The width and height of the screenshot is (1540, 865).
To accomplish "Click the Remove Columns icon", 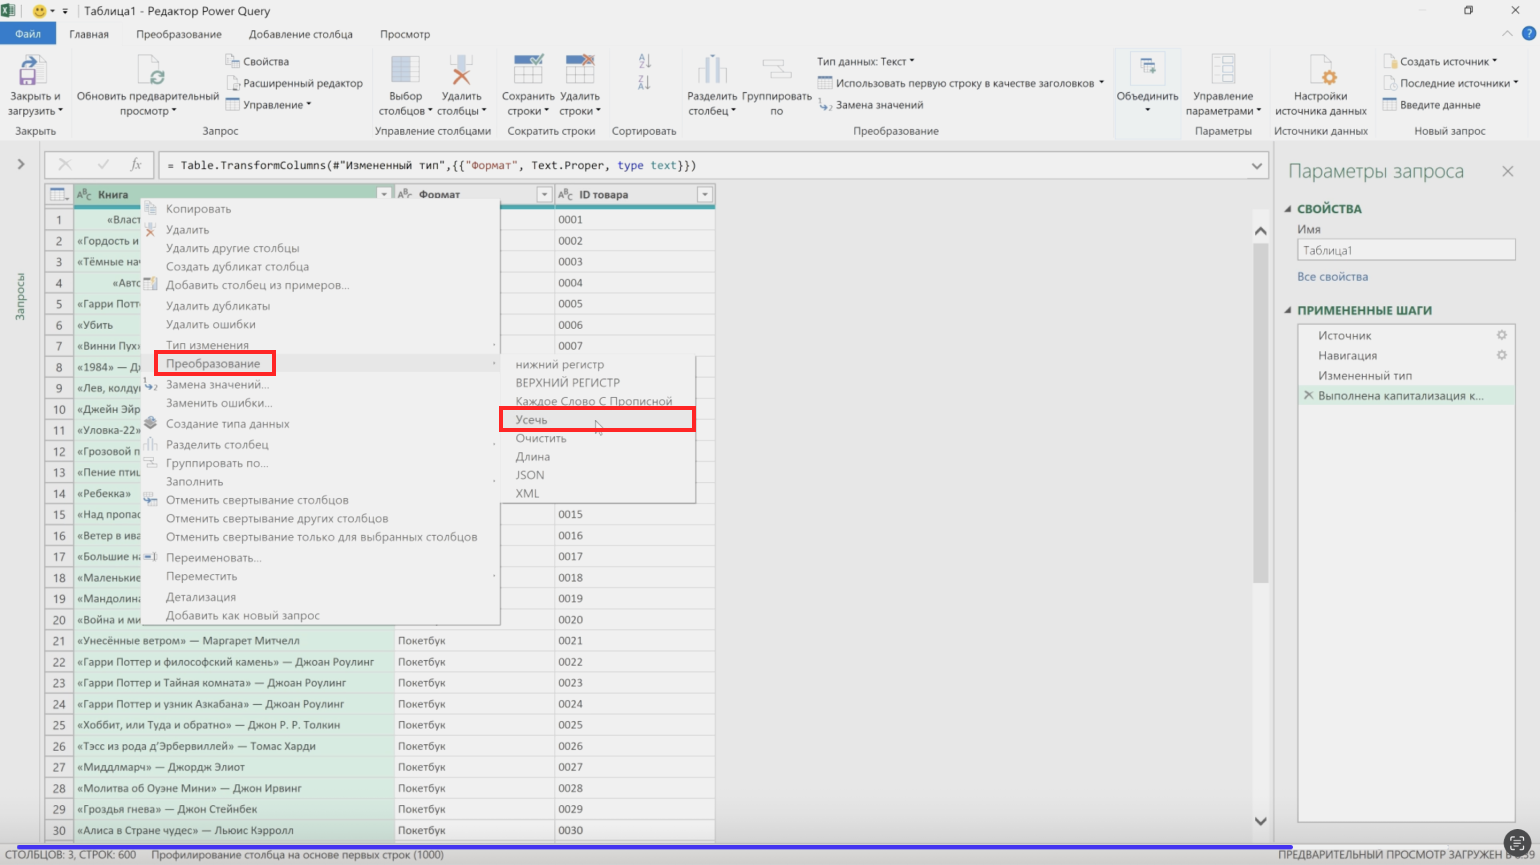I will (460, 71).
